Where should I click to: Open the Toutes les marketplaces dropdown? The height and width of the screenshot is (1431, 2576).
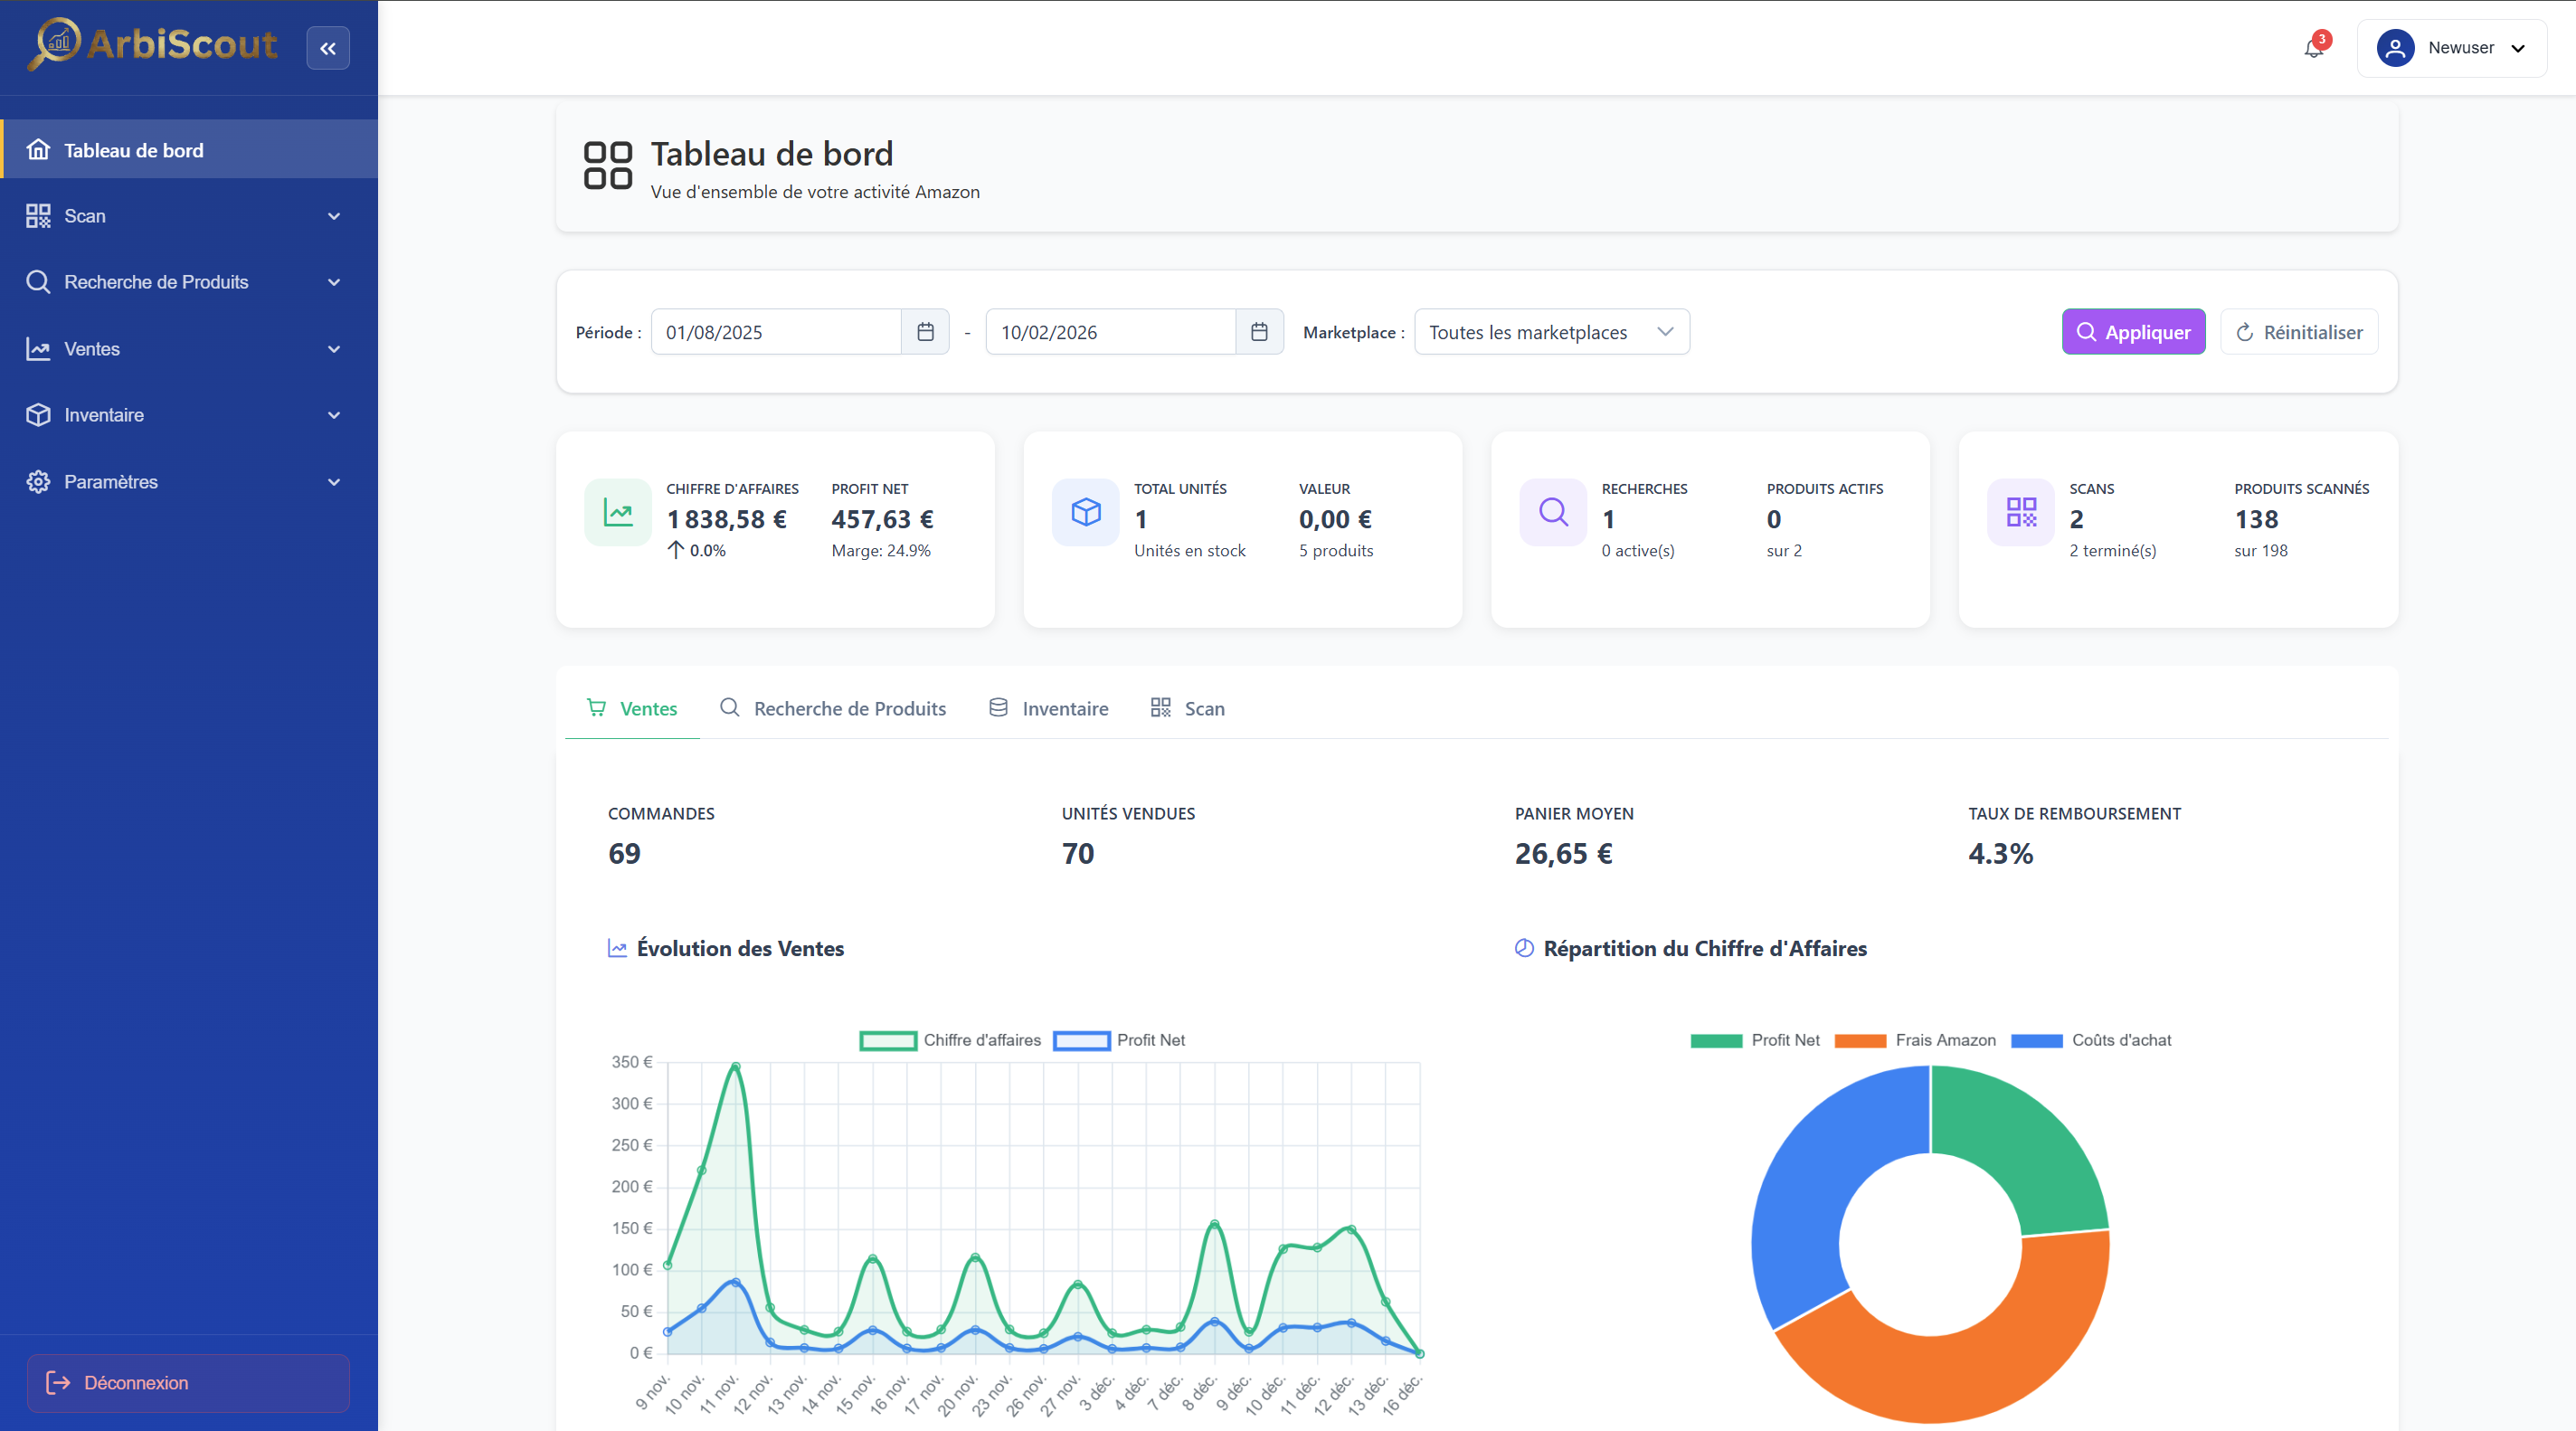click(x=1551, y=331)
